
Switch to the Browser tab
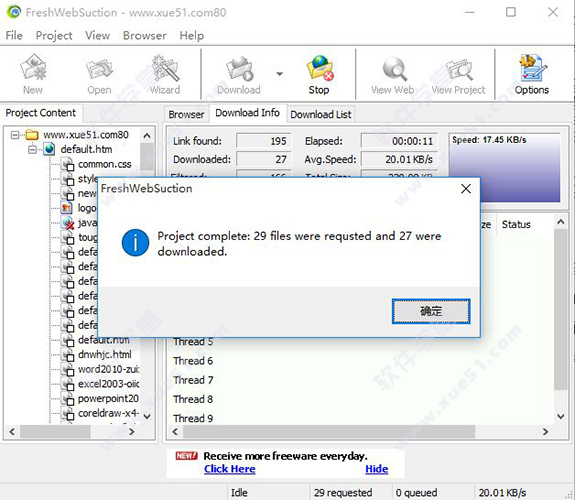pos(186,114)
